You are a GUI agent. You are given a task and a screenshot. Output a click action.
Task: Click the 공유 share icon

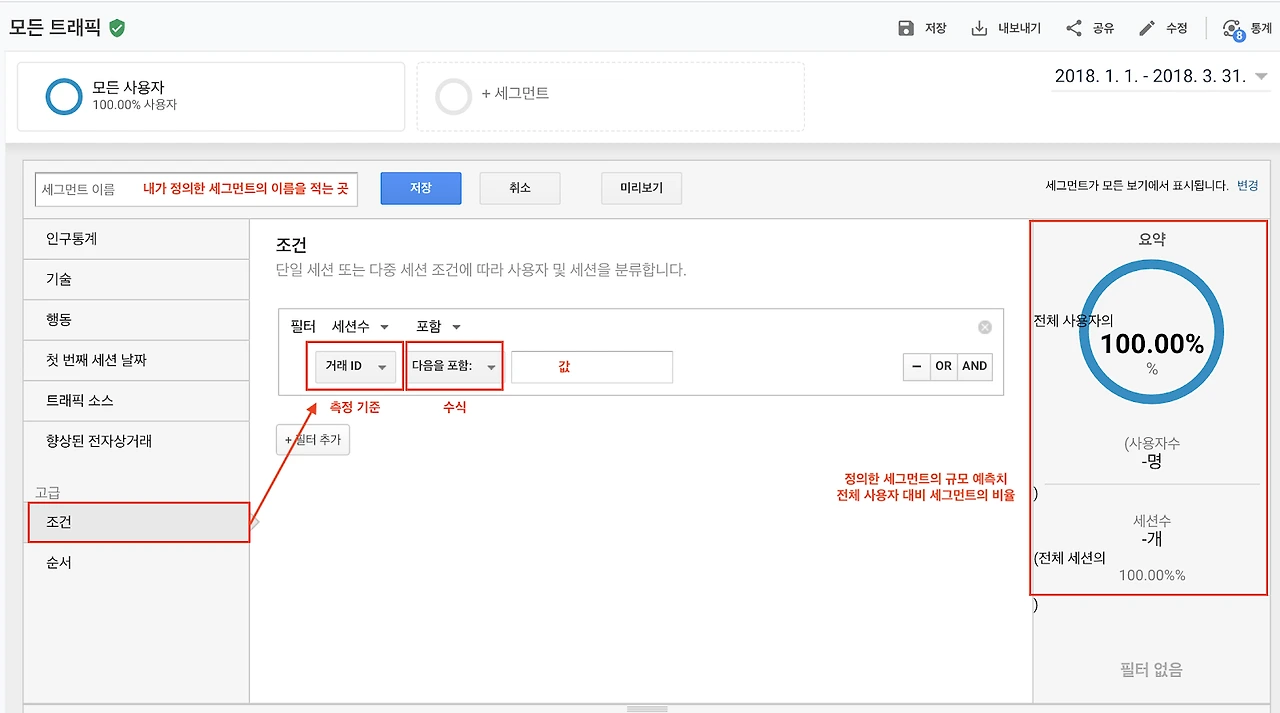[1074, 28]
